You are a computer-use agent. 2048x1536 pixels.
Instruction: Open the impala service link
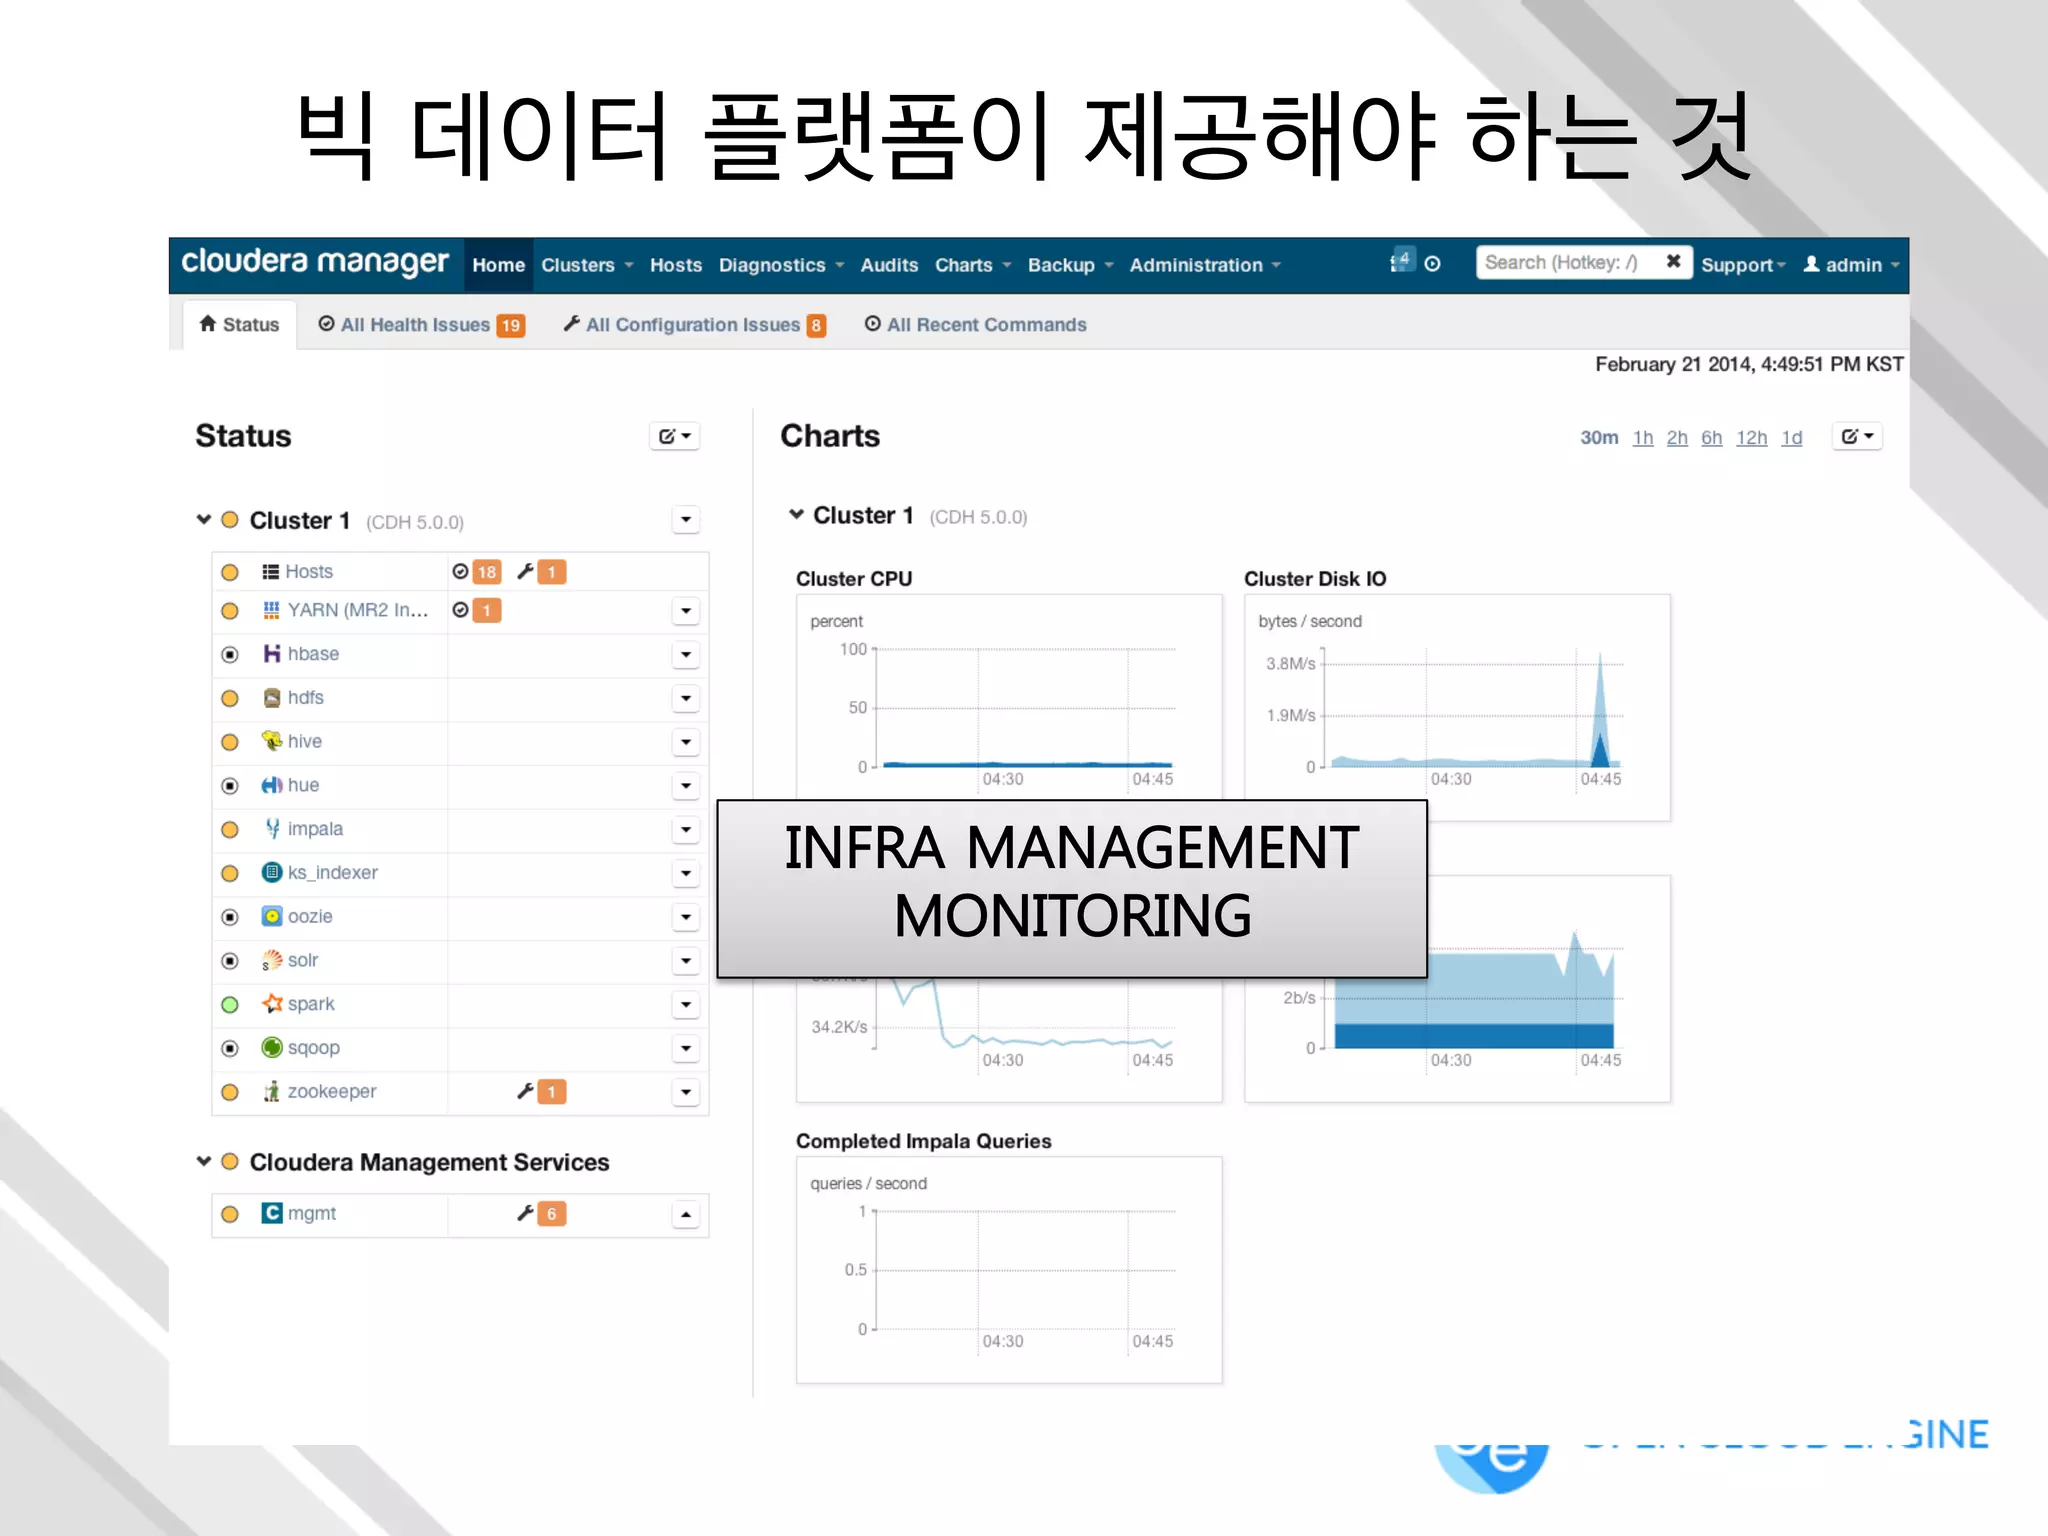[x=315, y=829]
